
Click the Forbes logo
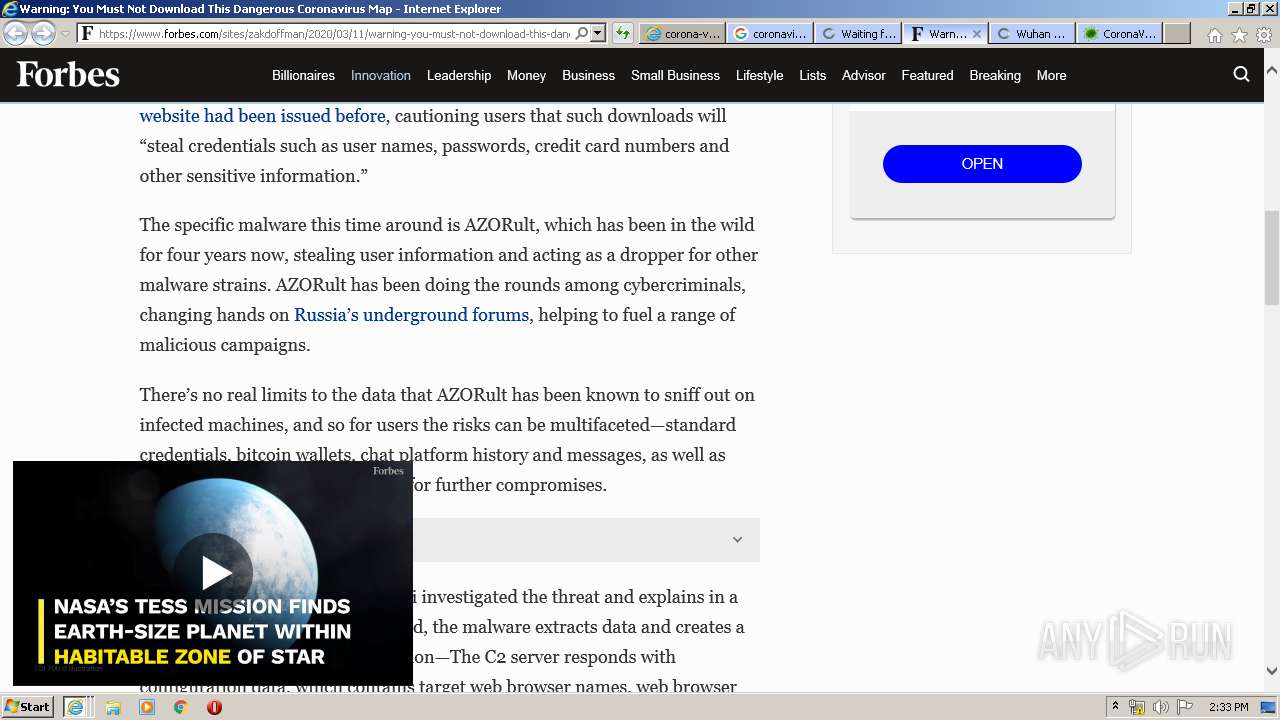click(68, 75)
